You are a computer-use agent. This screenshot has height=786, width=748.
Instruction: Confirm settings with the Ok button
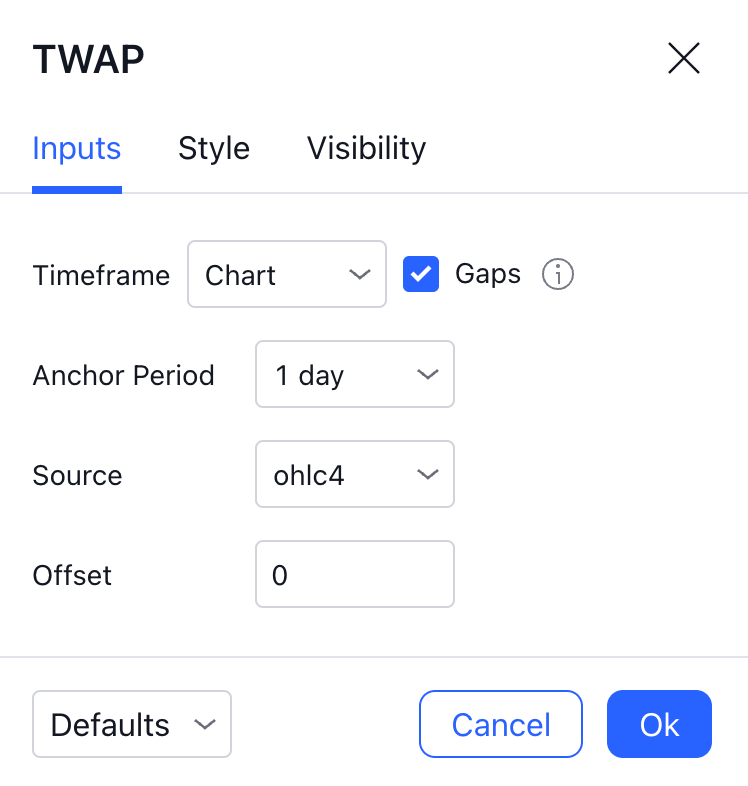(x=659, y=724)
